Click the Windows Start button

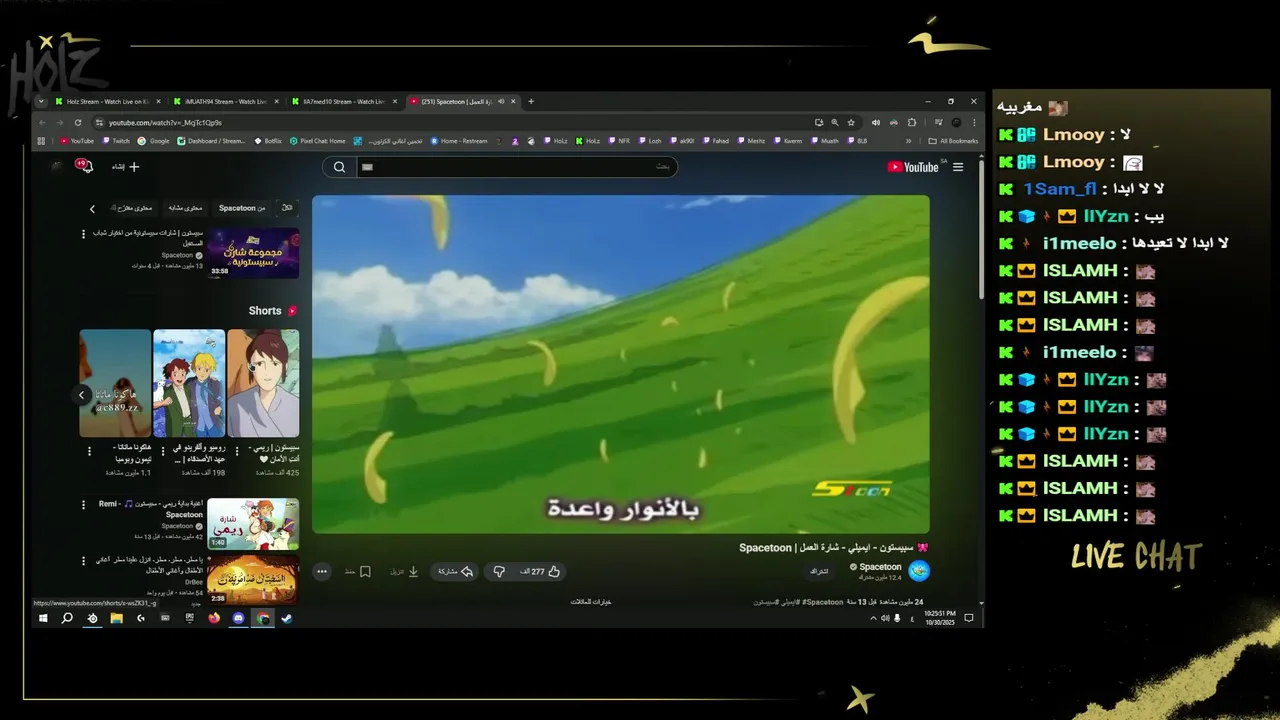click(x=43, y=618)
